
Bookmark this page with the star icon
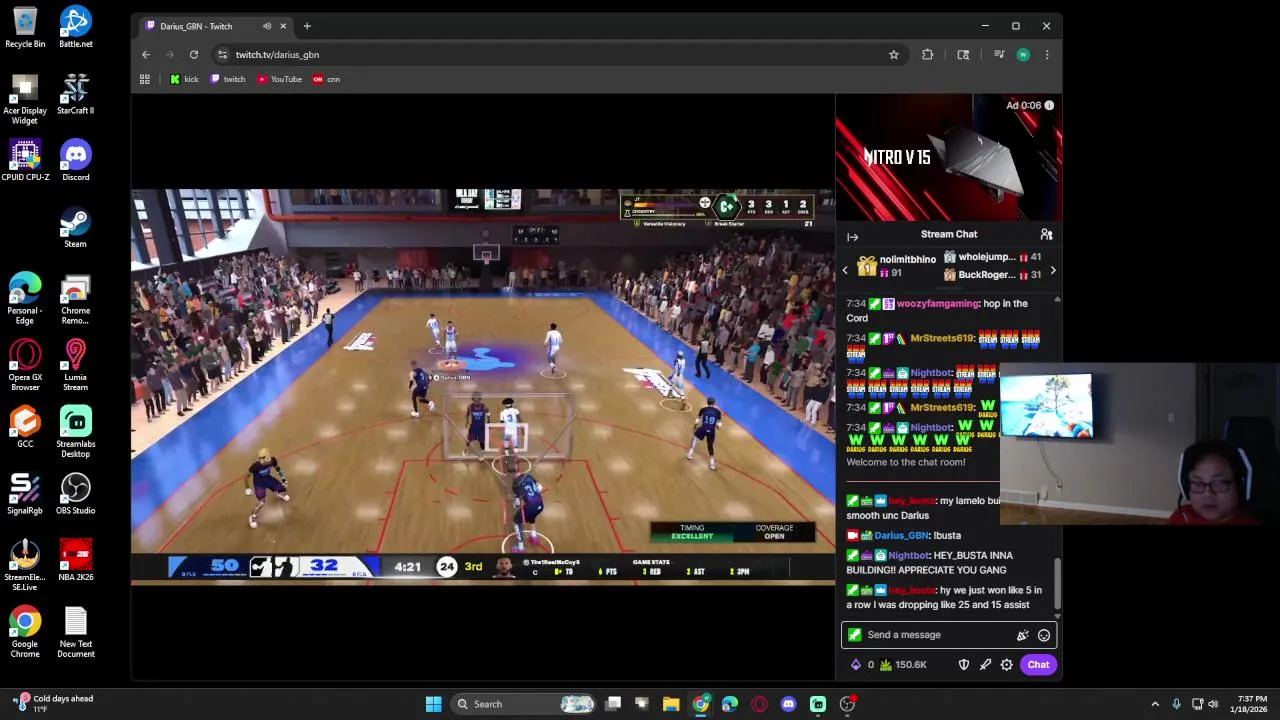click(x=894, y=55)
